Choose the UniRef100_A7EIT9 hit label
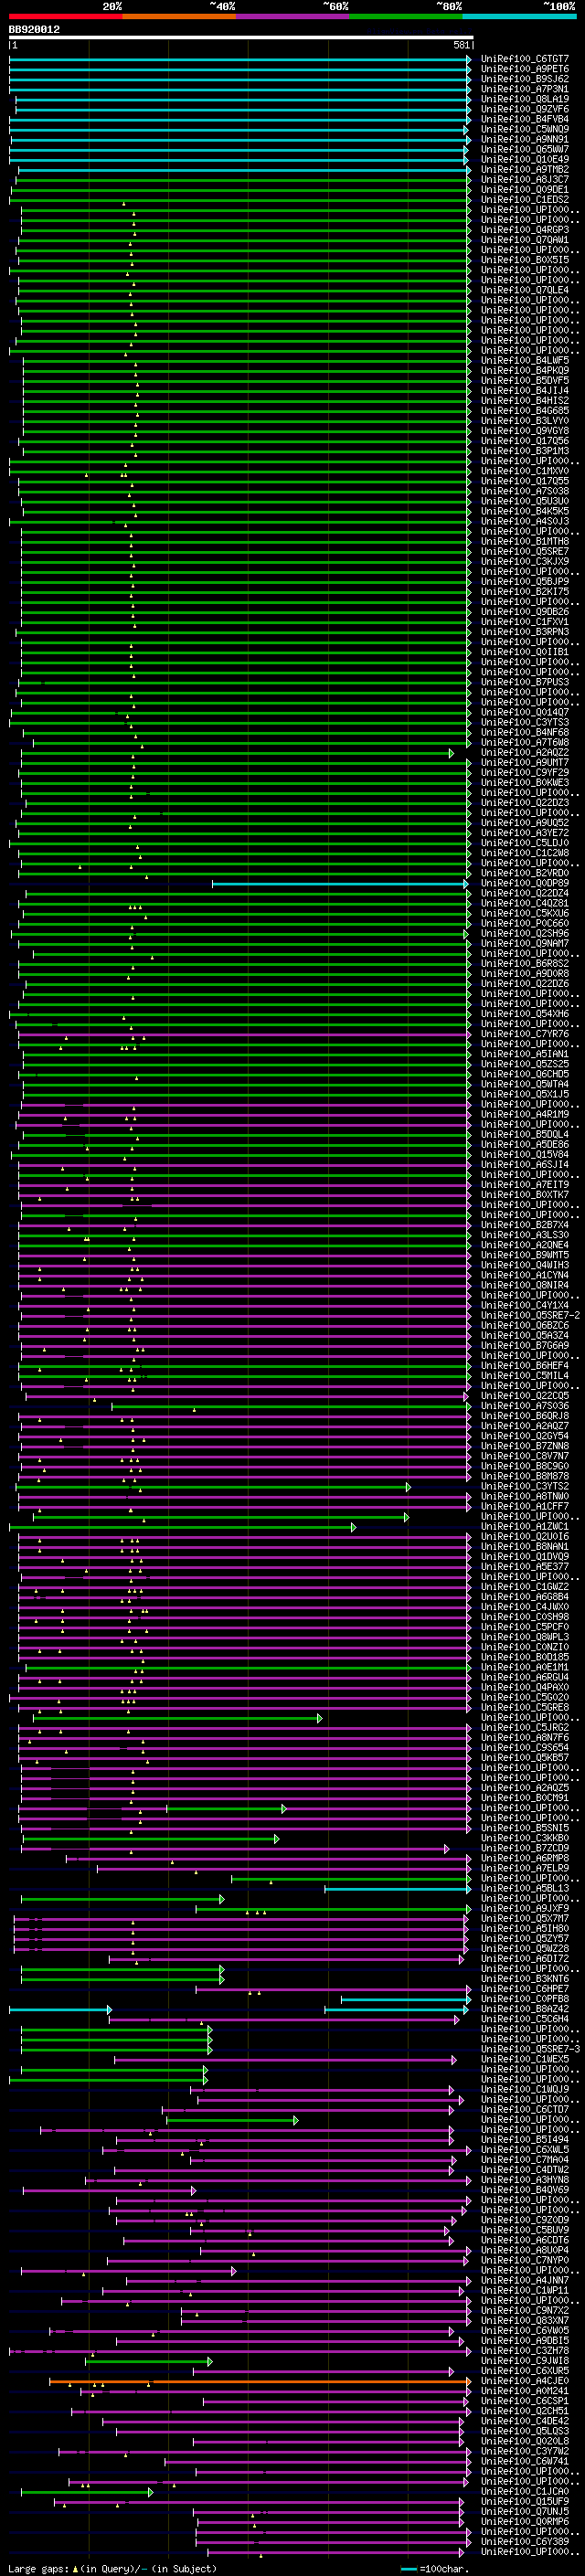Image resolution: width=585 pixels, height=2576 pixels. pyautogui.click(x=524, y=1185)
